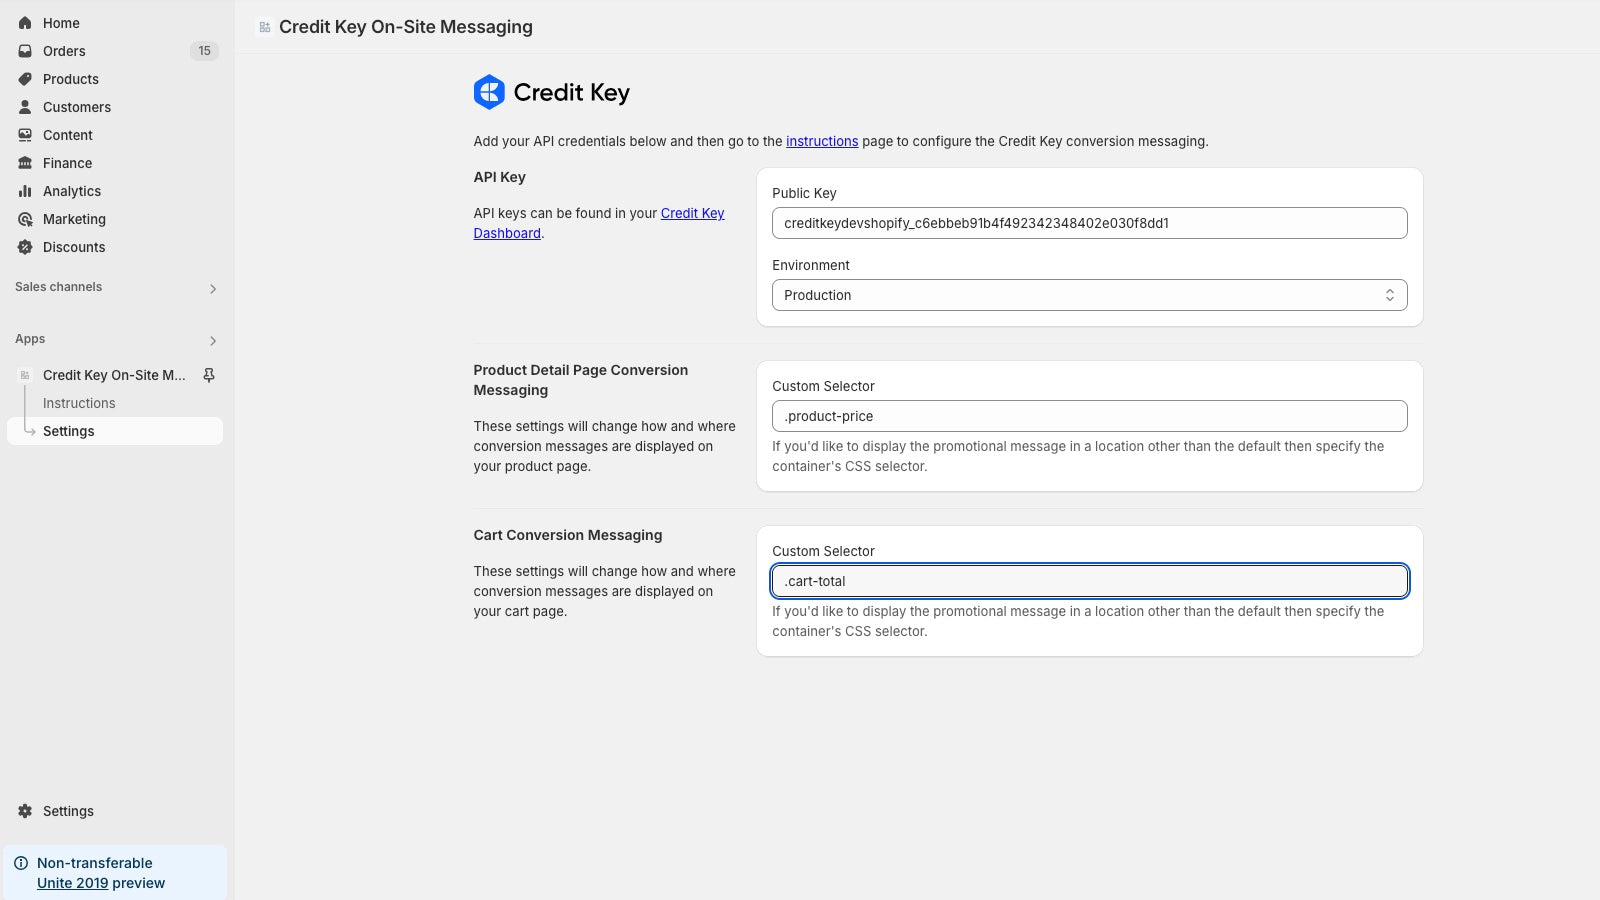Click the Product Detail Page Conversion Messaging heading

(x=581, y=380)
